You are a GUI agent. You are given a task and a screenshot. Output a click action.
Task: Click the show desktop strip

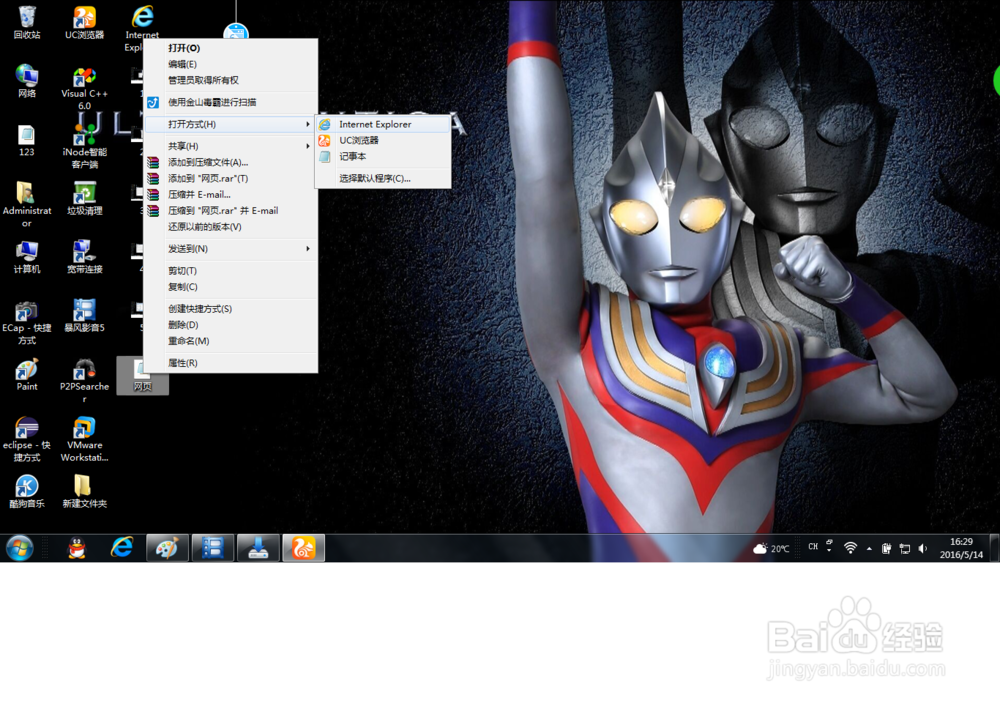tap(995, 548)
